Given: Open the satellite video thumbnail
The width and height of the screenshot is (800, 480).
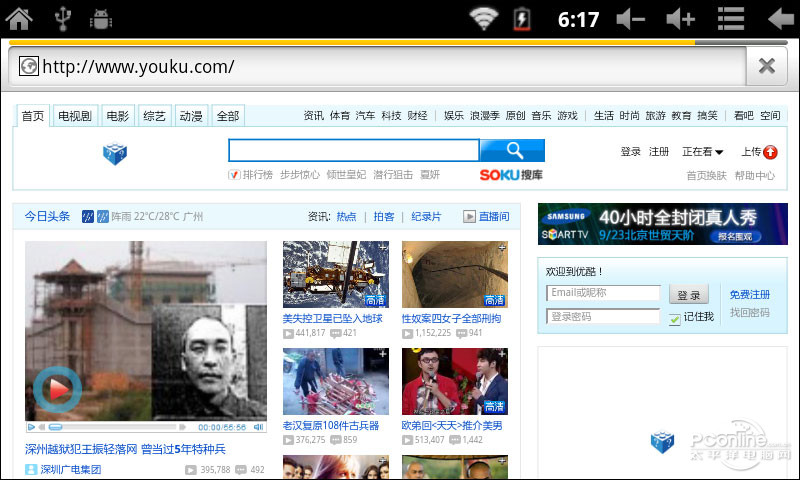Looking at the screenshot, I should point(336,274).
